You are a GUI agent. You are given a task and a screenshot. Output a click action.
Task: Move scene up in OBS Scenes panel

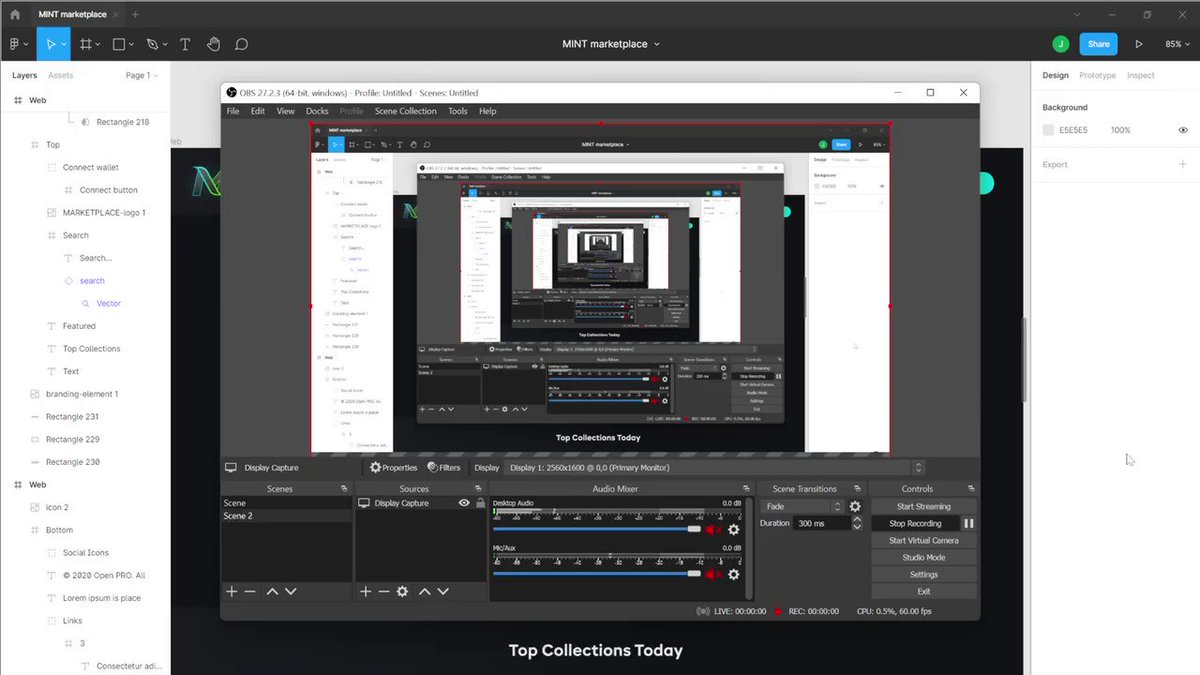coord(272,591)
